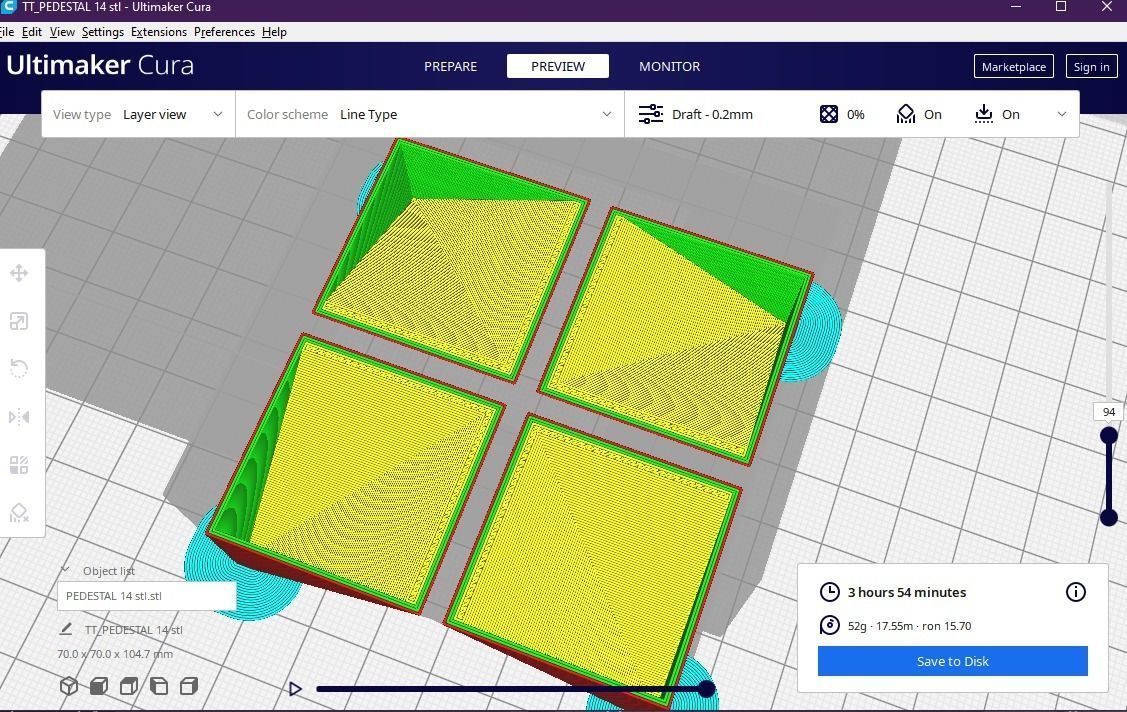Open the Settings menu

(x=103, y=32)
